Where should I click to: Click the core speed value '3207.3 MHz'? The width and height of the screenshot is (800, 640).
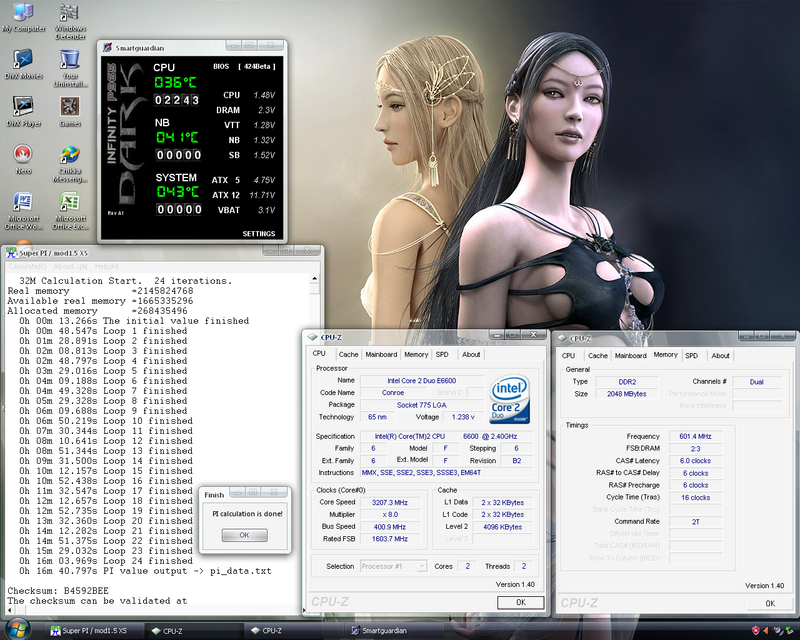[390, 502]
